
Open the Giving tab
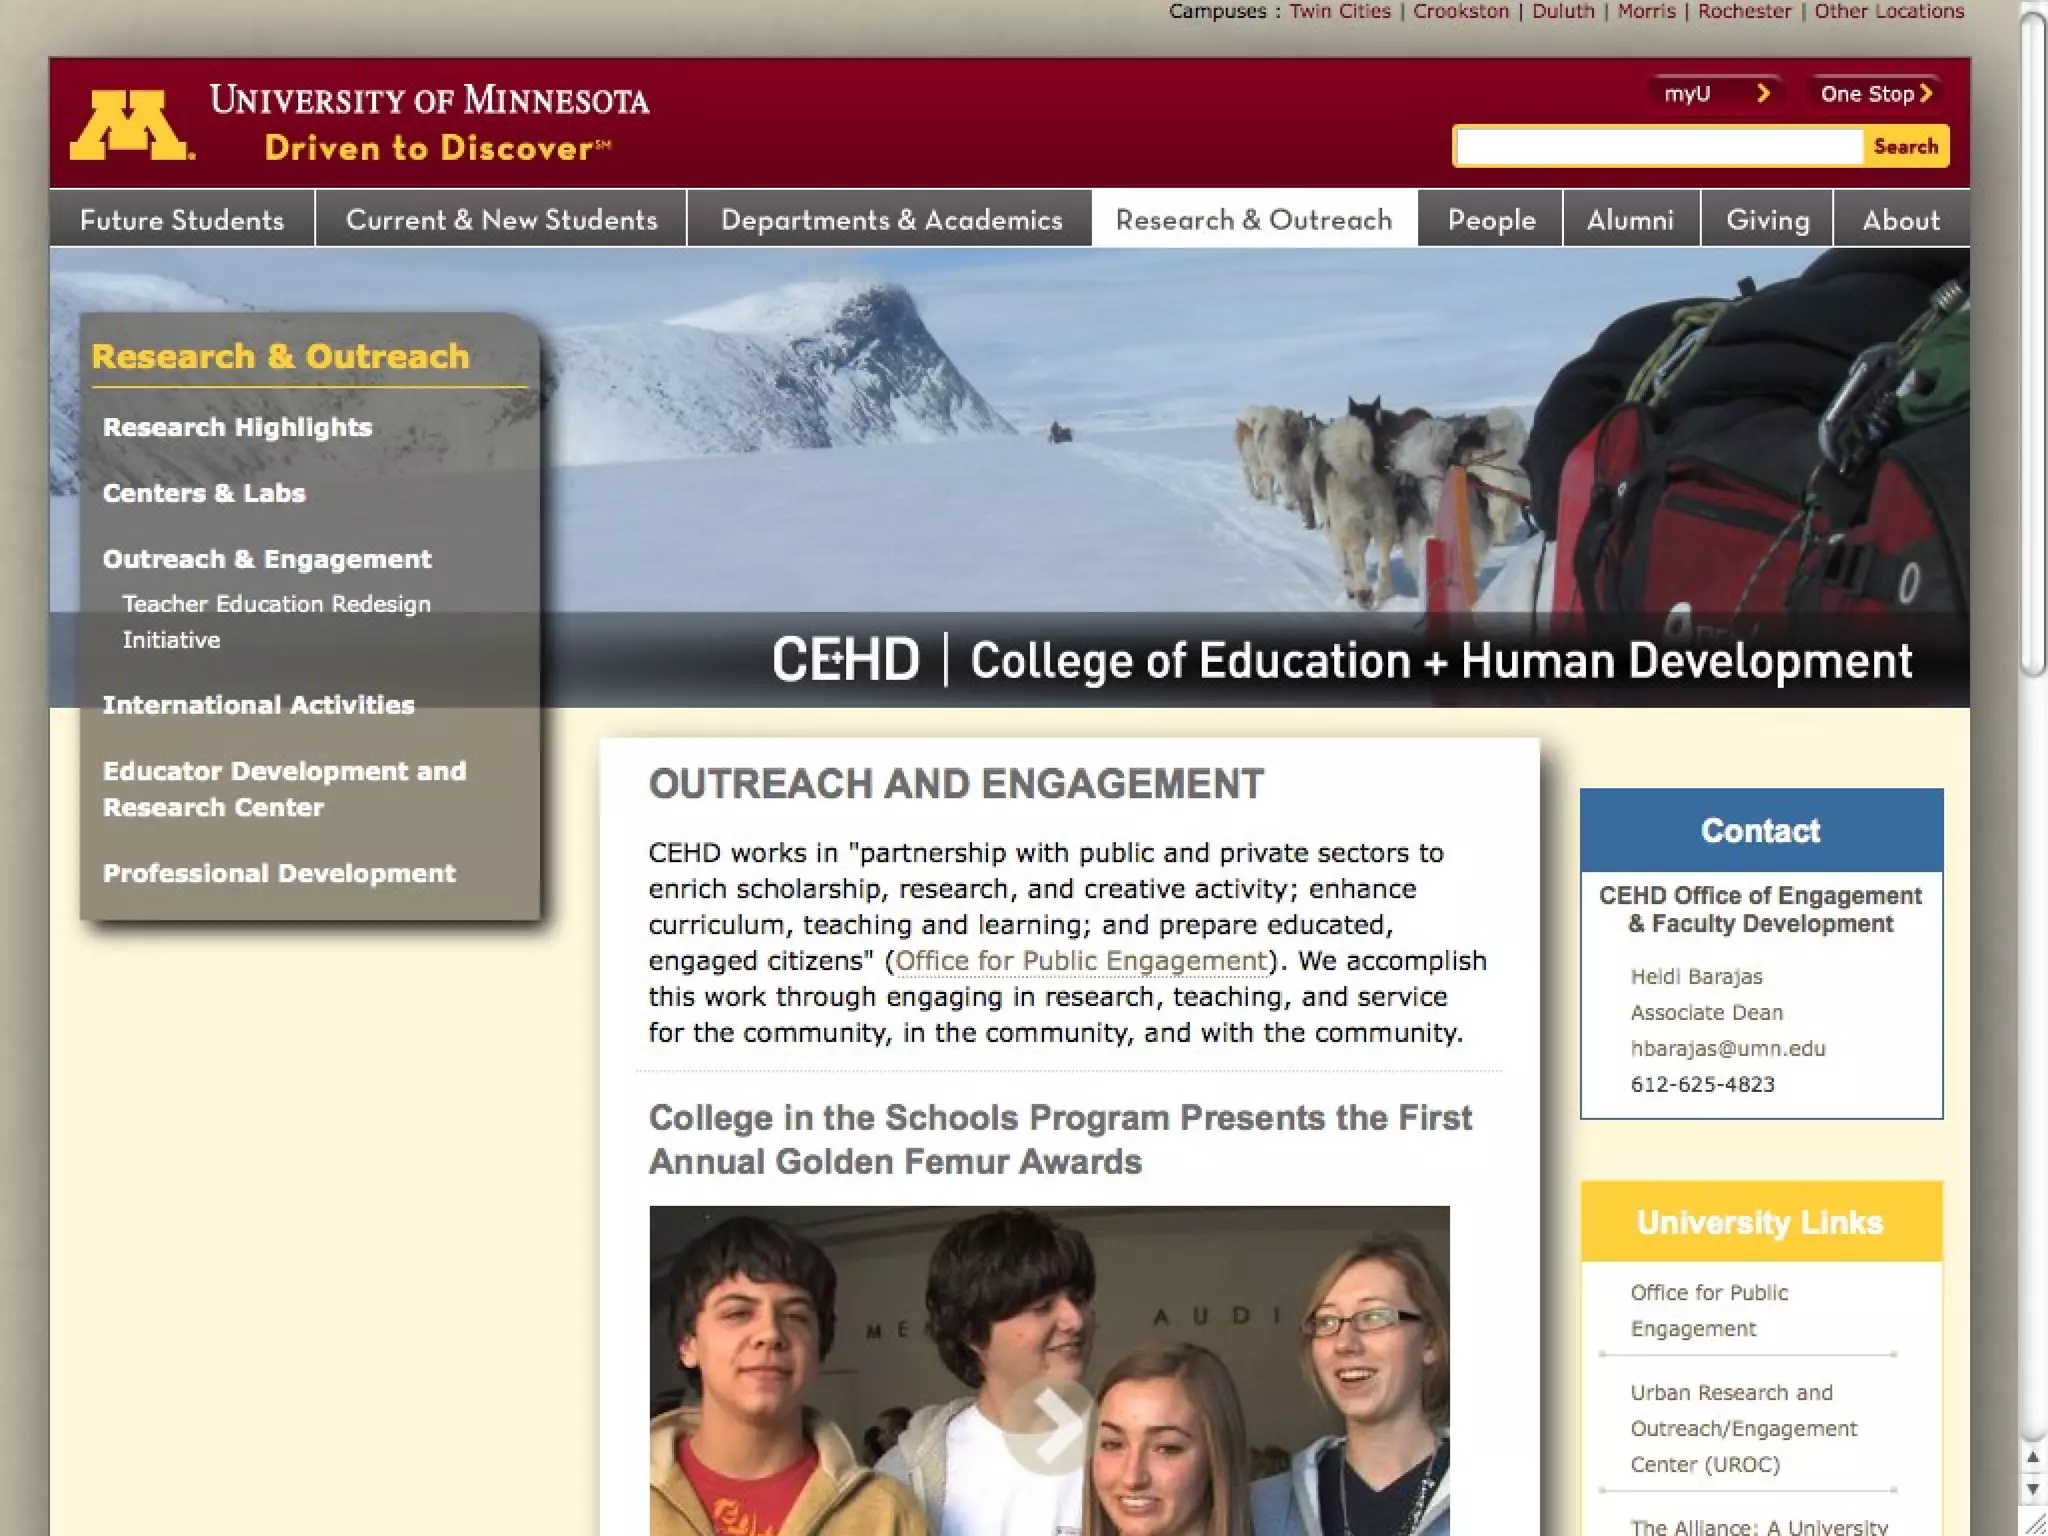(1767, 219)
